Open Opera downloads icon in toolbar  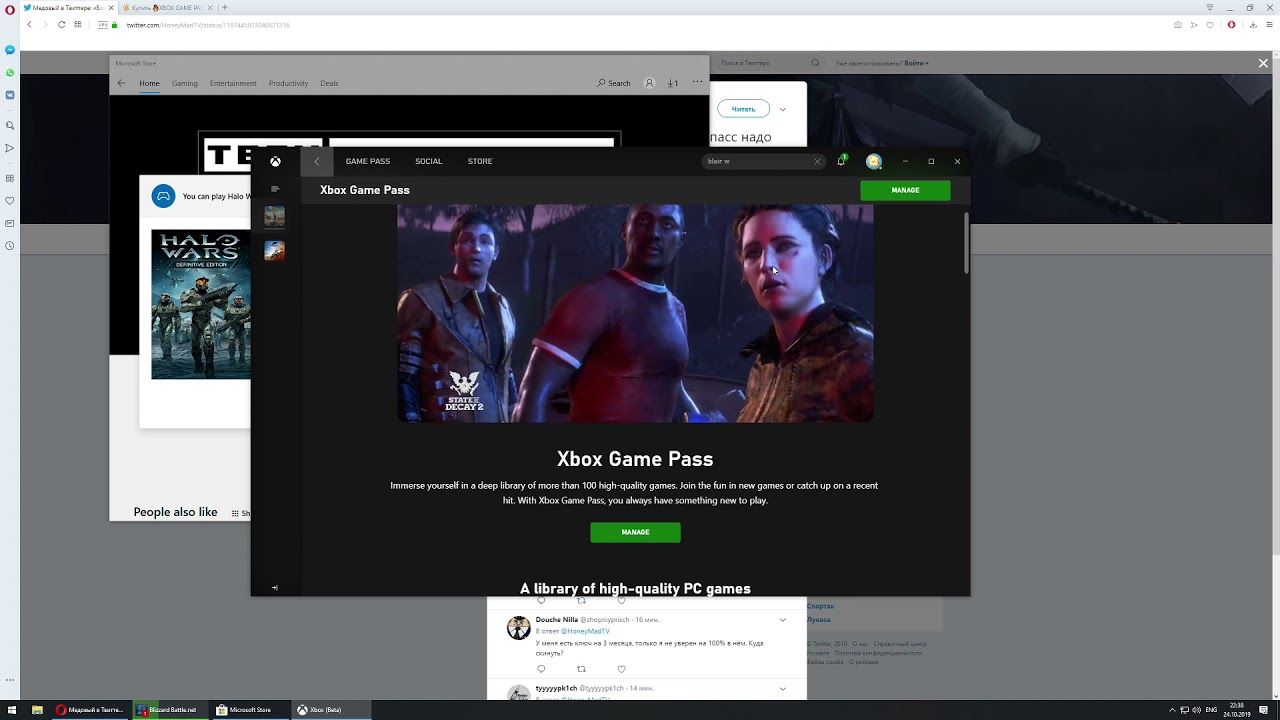1254,25
